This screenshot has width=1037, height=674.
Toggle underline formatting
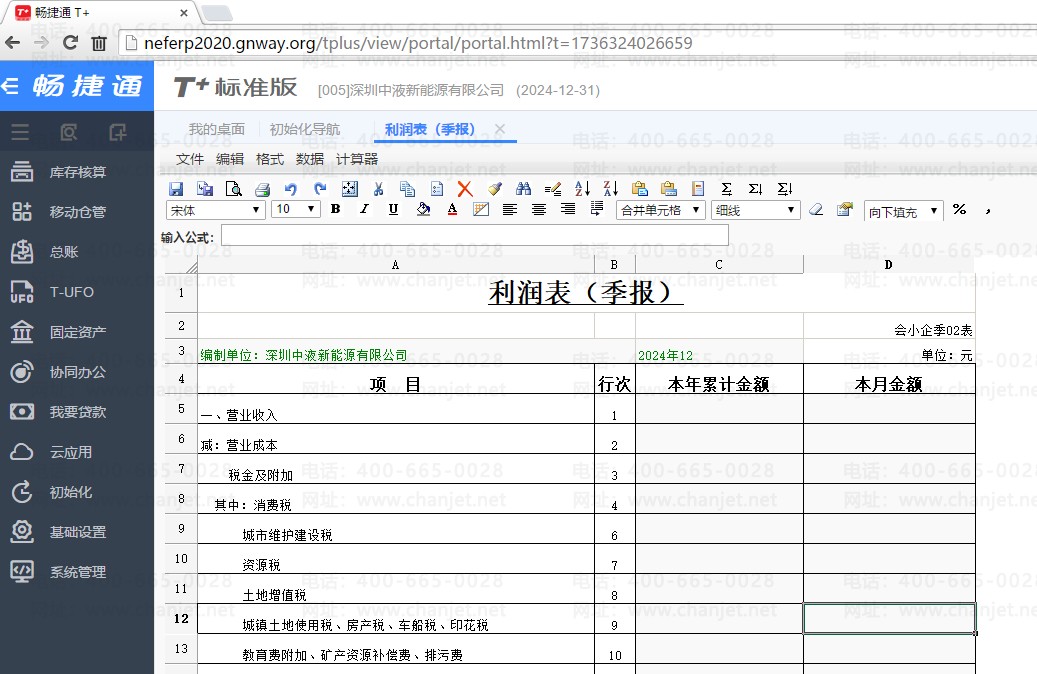[393, 210]
